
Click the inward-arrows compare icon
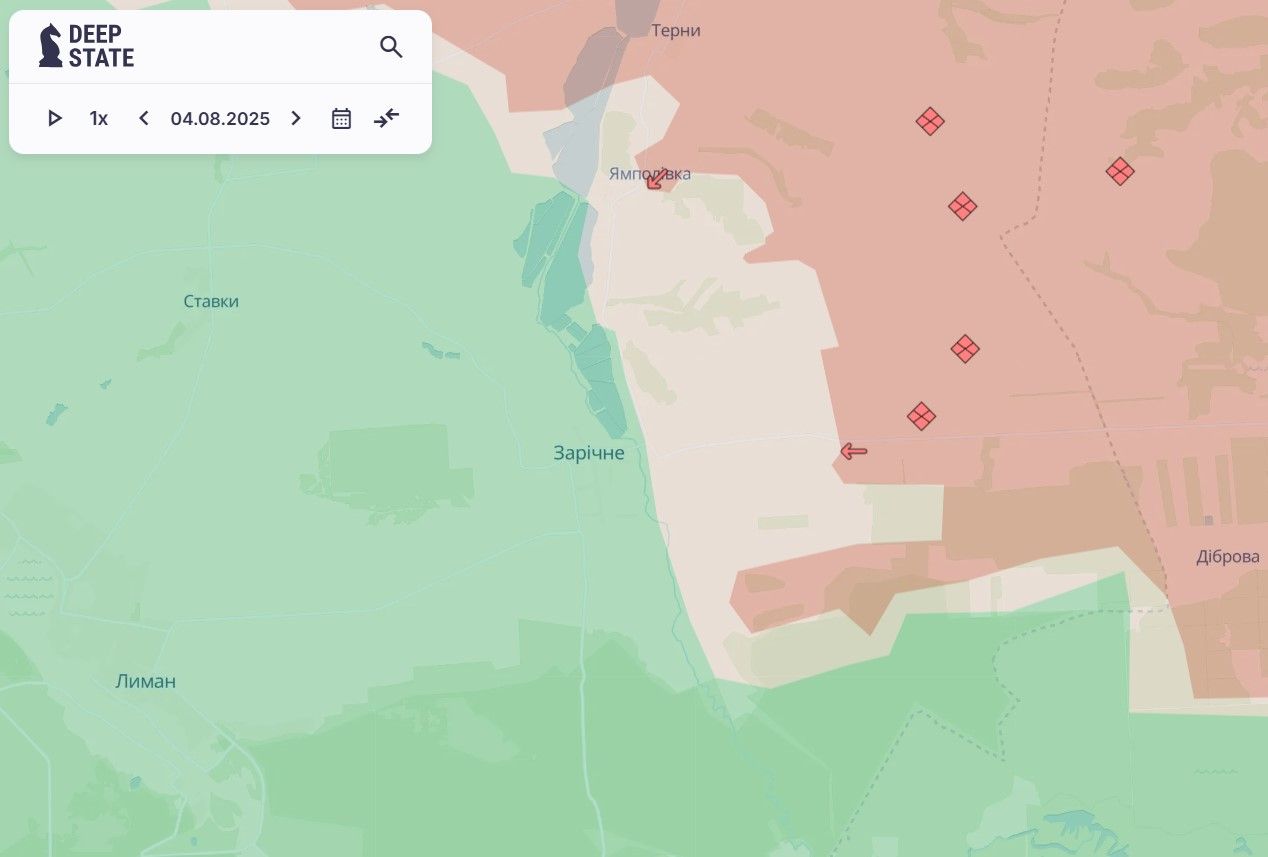pyautogui.click(x=387, y=119)
